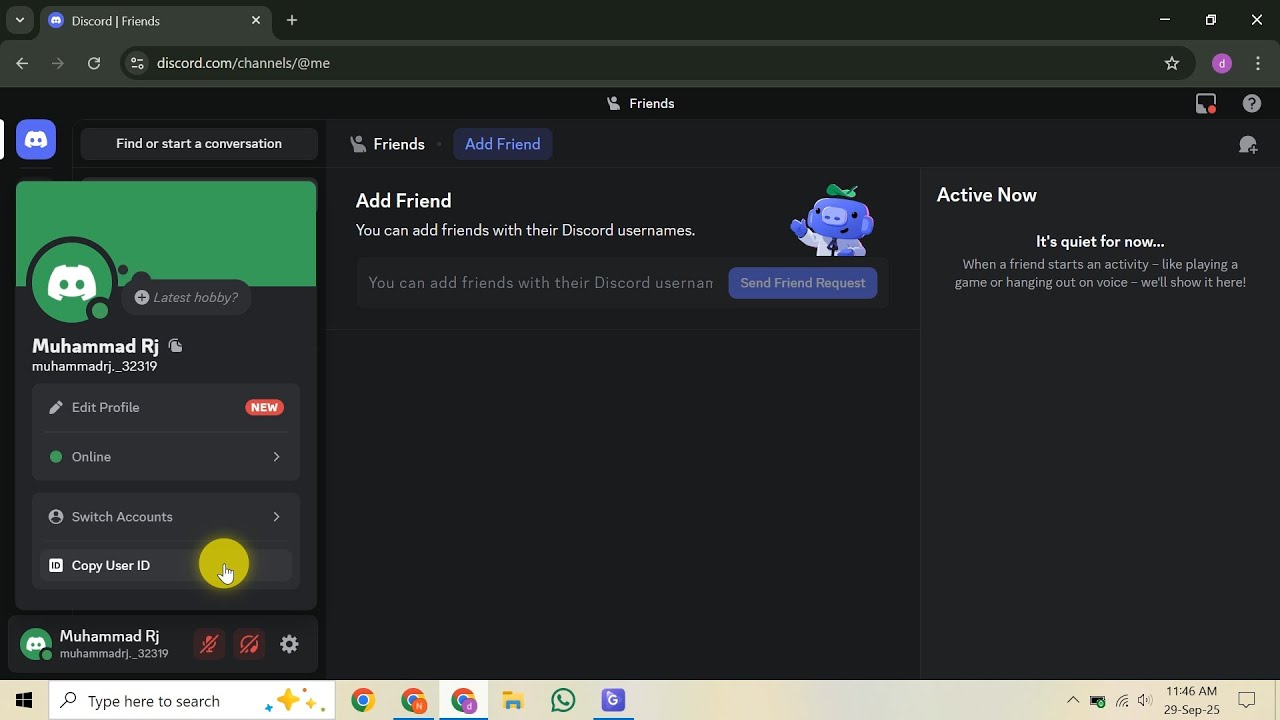Go back in browser history

22,63
